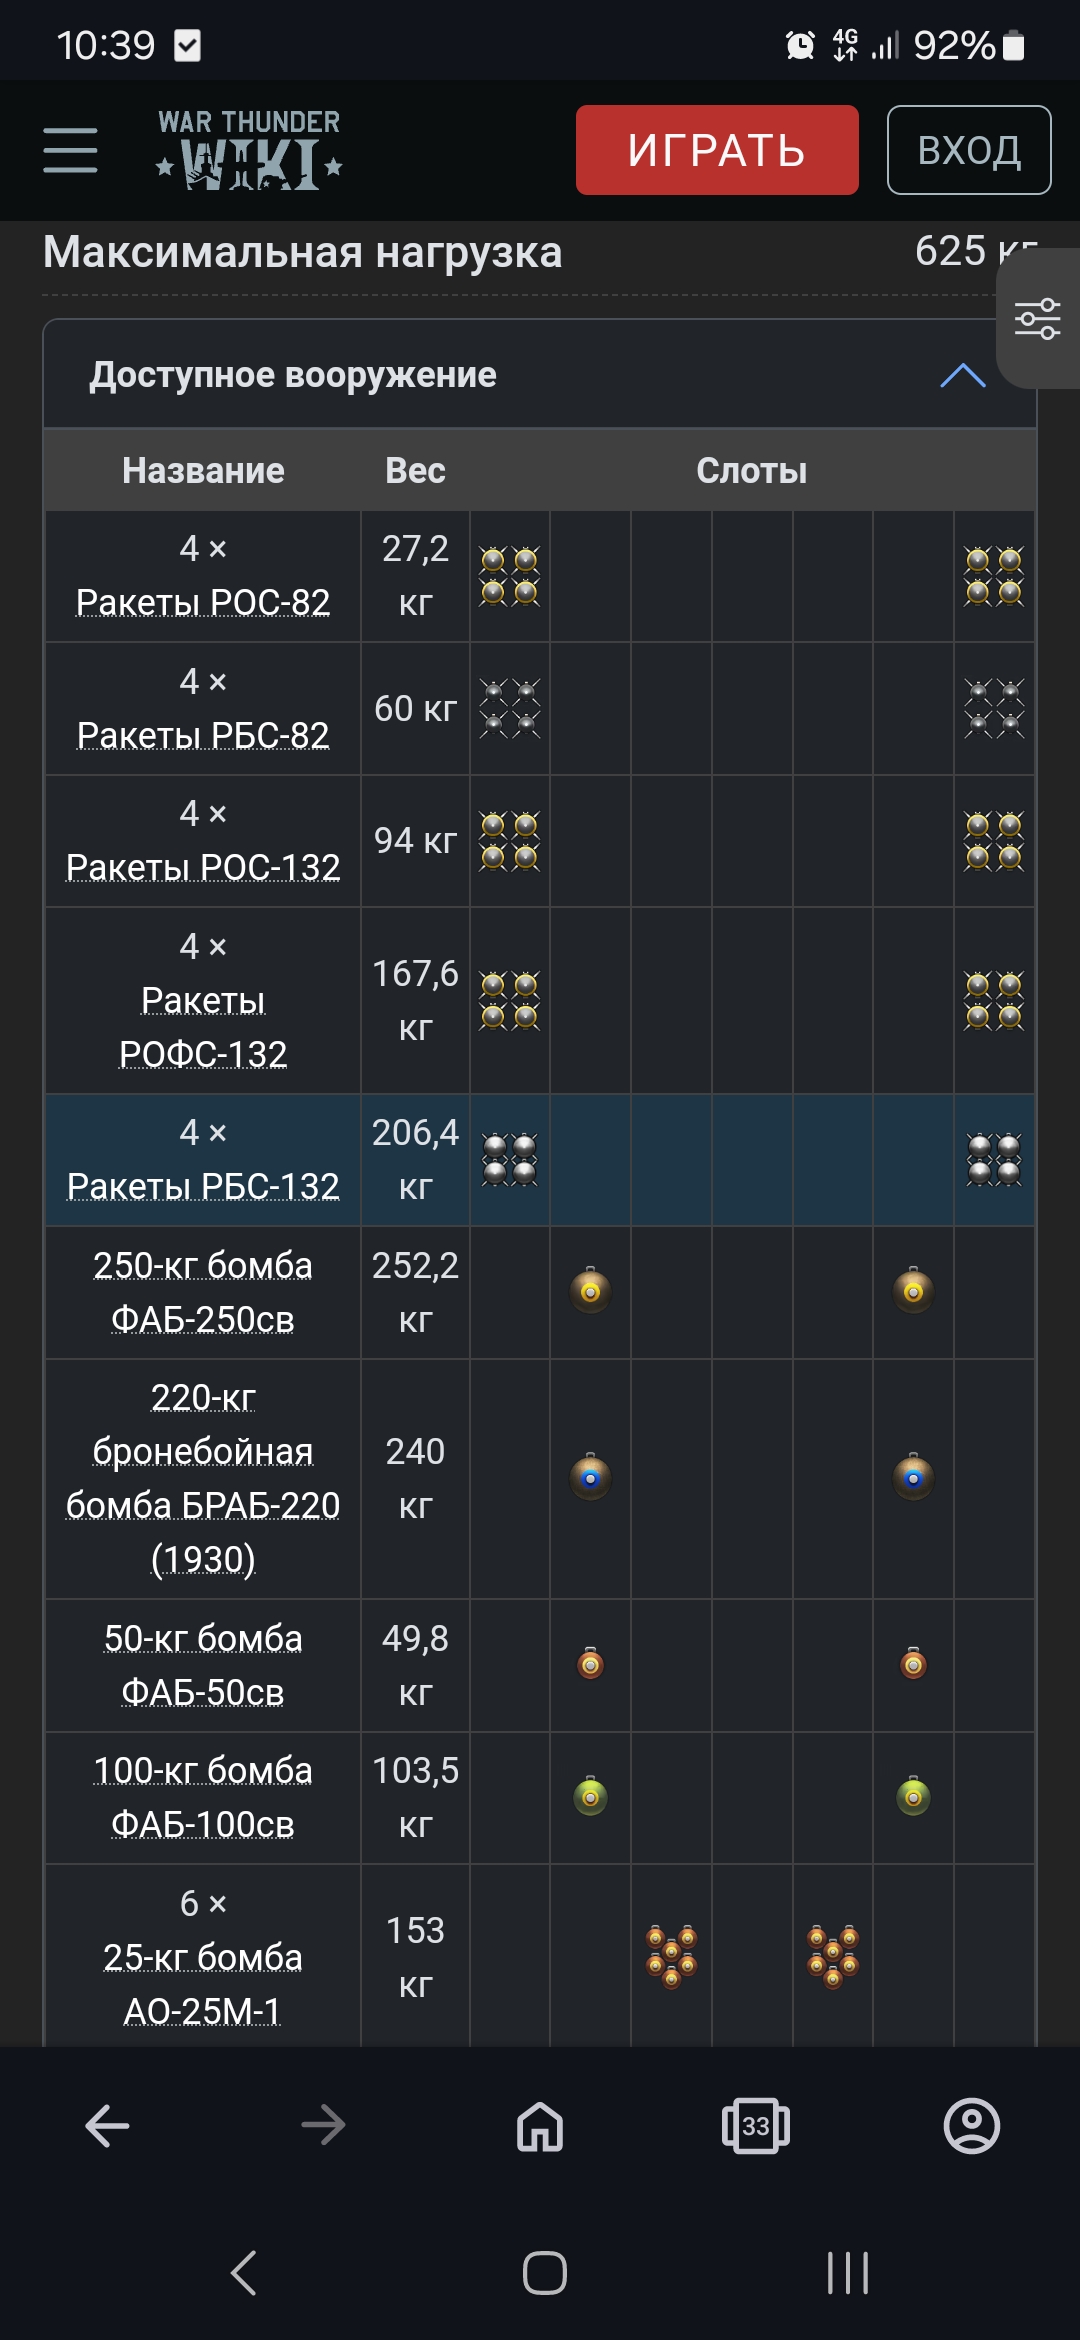
Task: Open the browser profile account icon
Action: (971, 2125)
